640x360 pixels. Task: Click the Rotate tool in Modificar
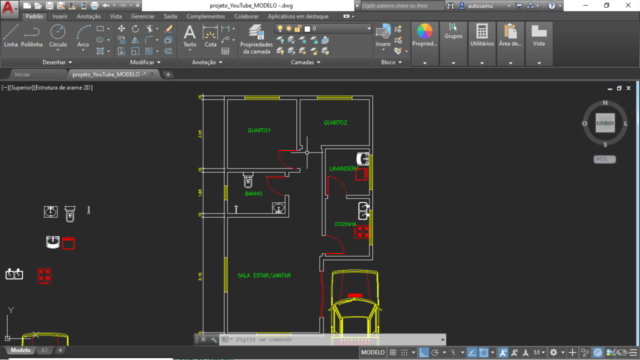135,29
